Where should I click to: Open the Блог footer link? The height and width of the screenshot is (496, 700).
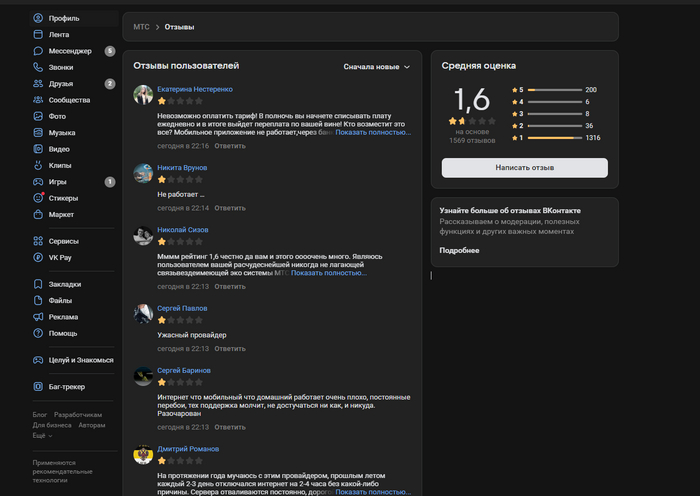coord(39,415)
